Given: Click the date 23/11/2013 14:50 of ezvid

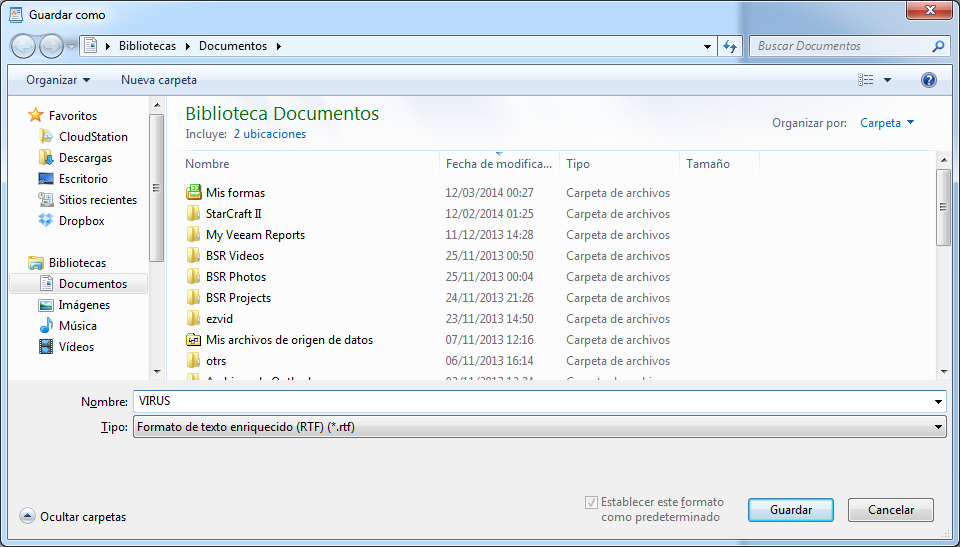Looking at the screenshot, I should 490,319.
